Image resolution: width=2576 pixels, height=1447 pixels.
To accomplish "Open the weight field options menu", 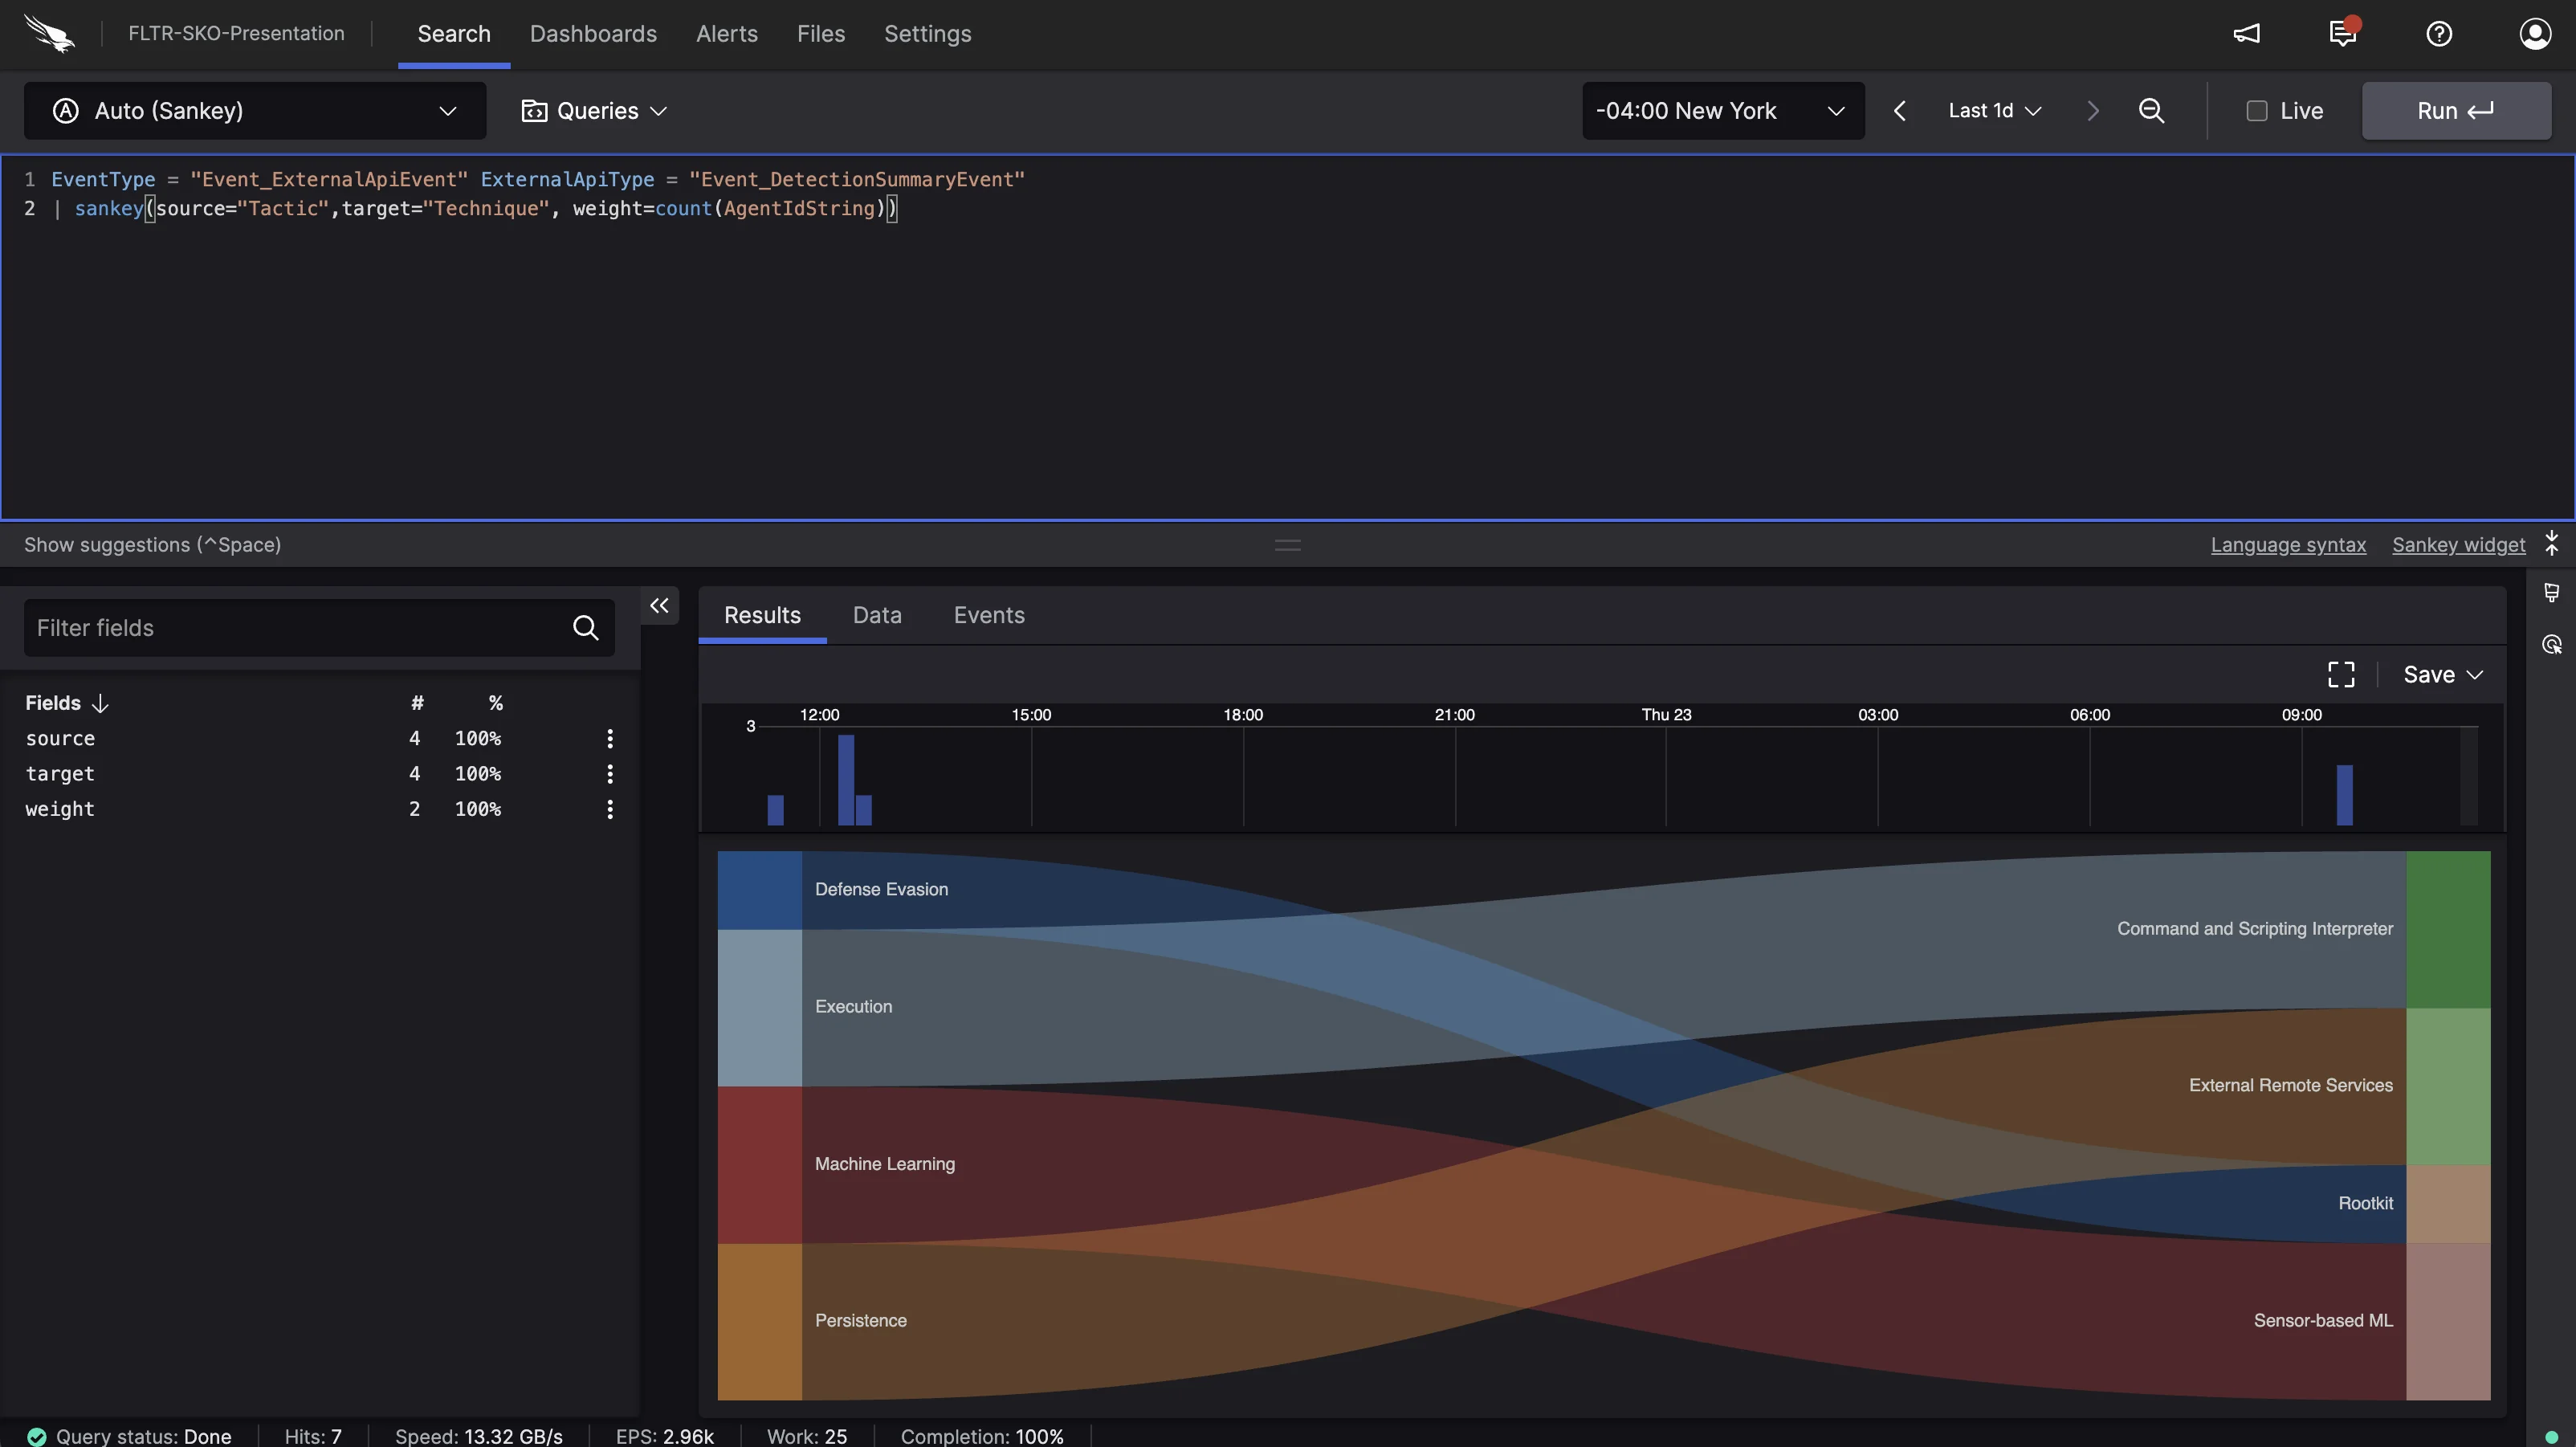I will click(x=610, y=809).
